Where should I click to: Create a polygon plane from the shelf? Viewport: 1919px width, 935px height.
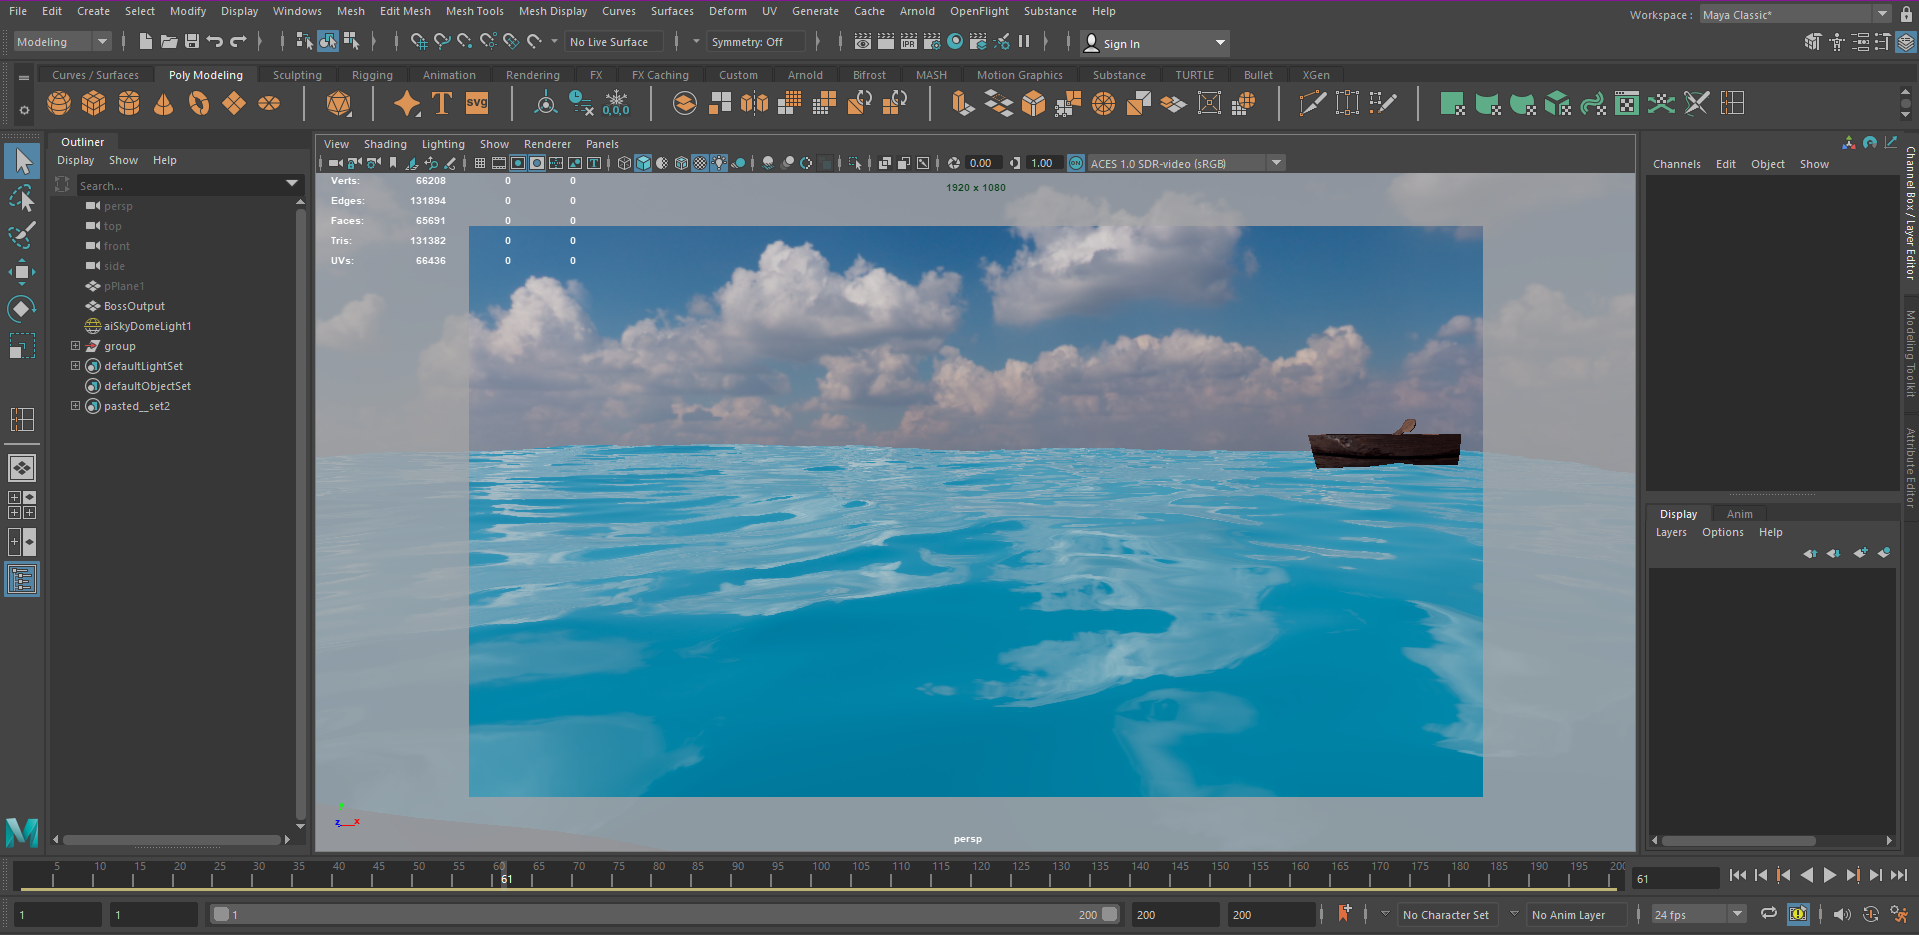click(234, 103)
